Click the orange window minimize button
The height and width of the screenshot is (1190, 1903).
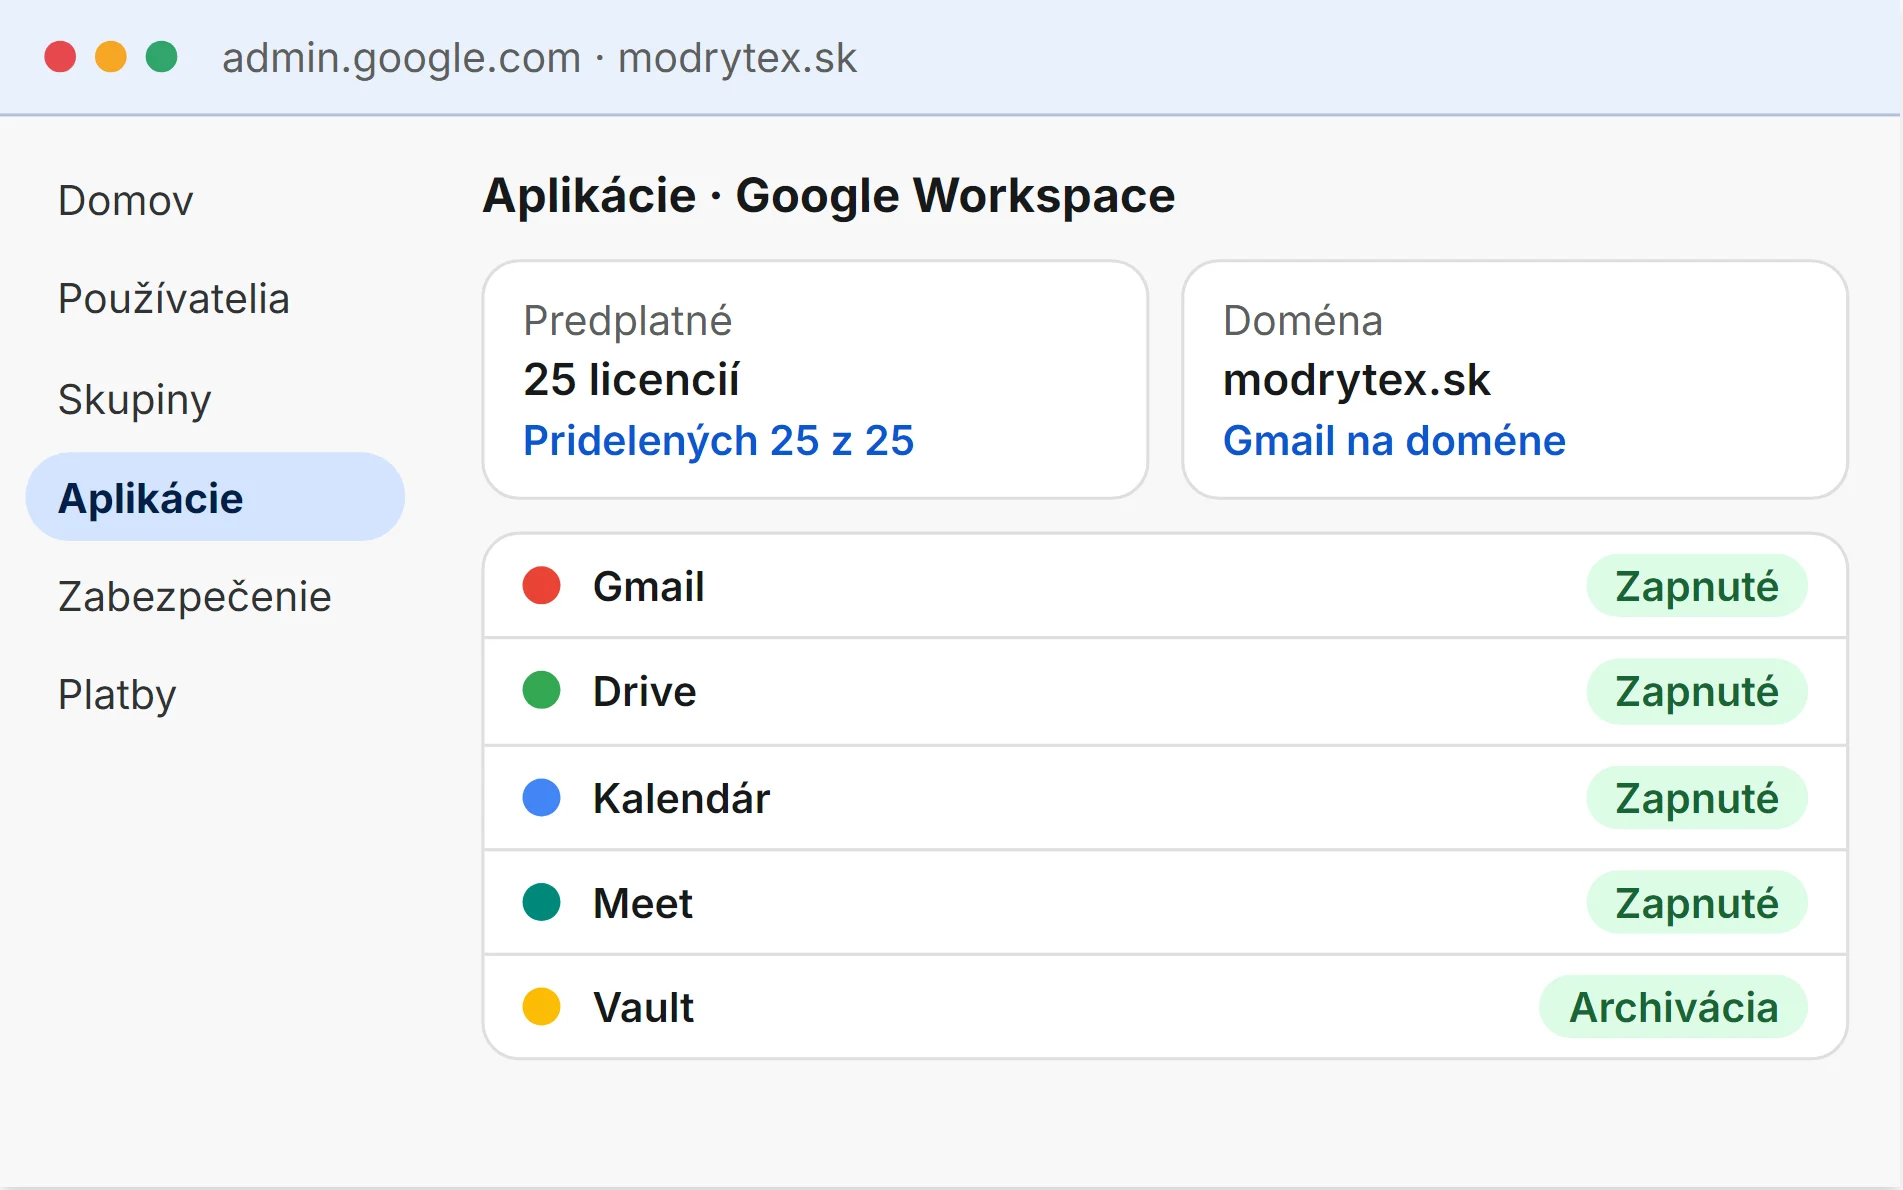click(111, 57)
